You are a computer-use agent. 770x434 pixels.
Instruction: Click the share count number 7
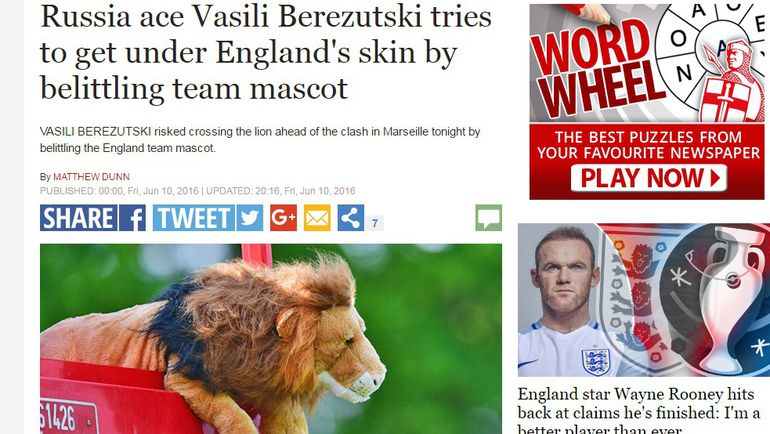(375, 223)
